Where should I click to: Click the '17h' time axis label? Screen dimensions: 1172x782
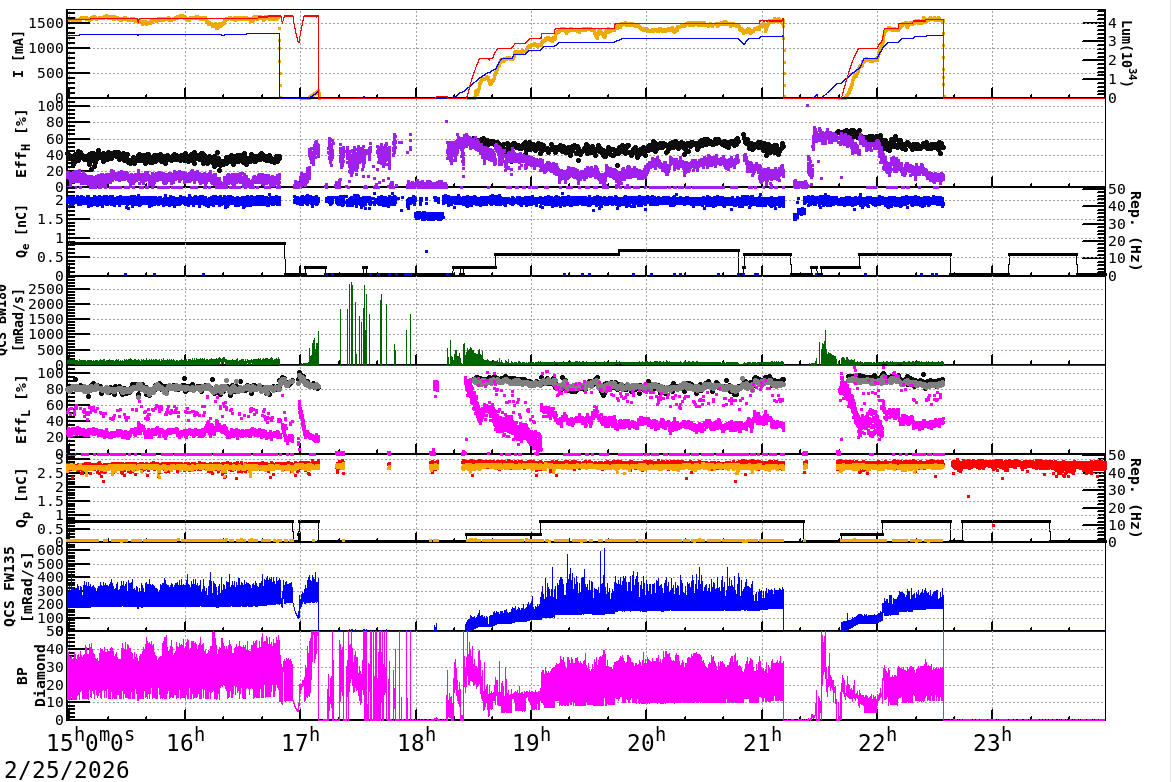click(x=300, y=740)
